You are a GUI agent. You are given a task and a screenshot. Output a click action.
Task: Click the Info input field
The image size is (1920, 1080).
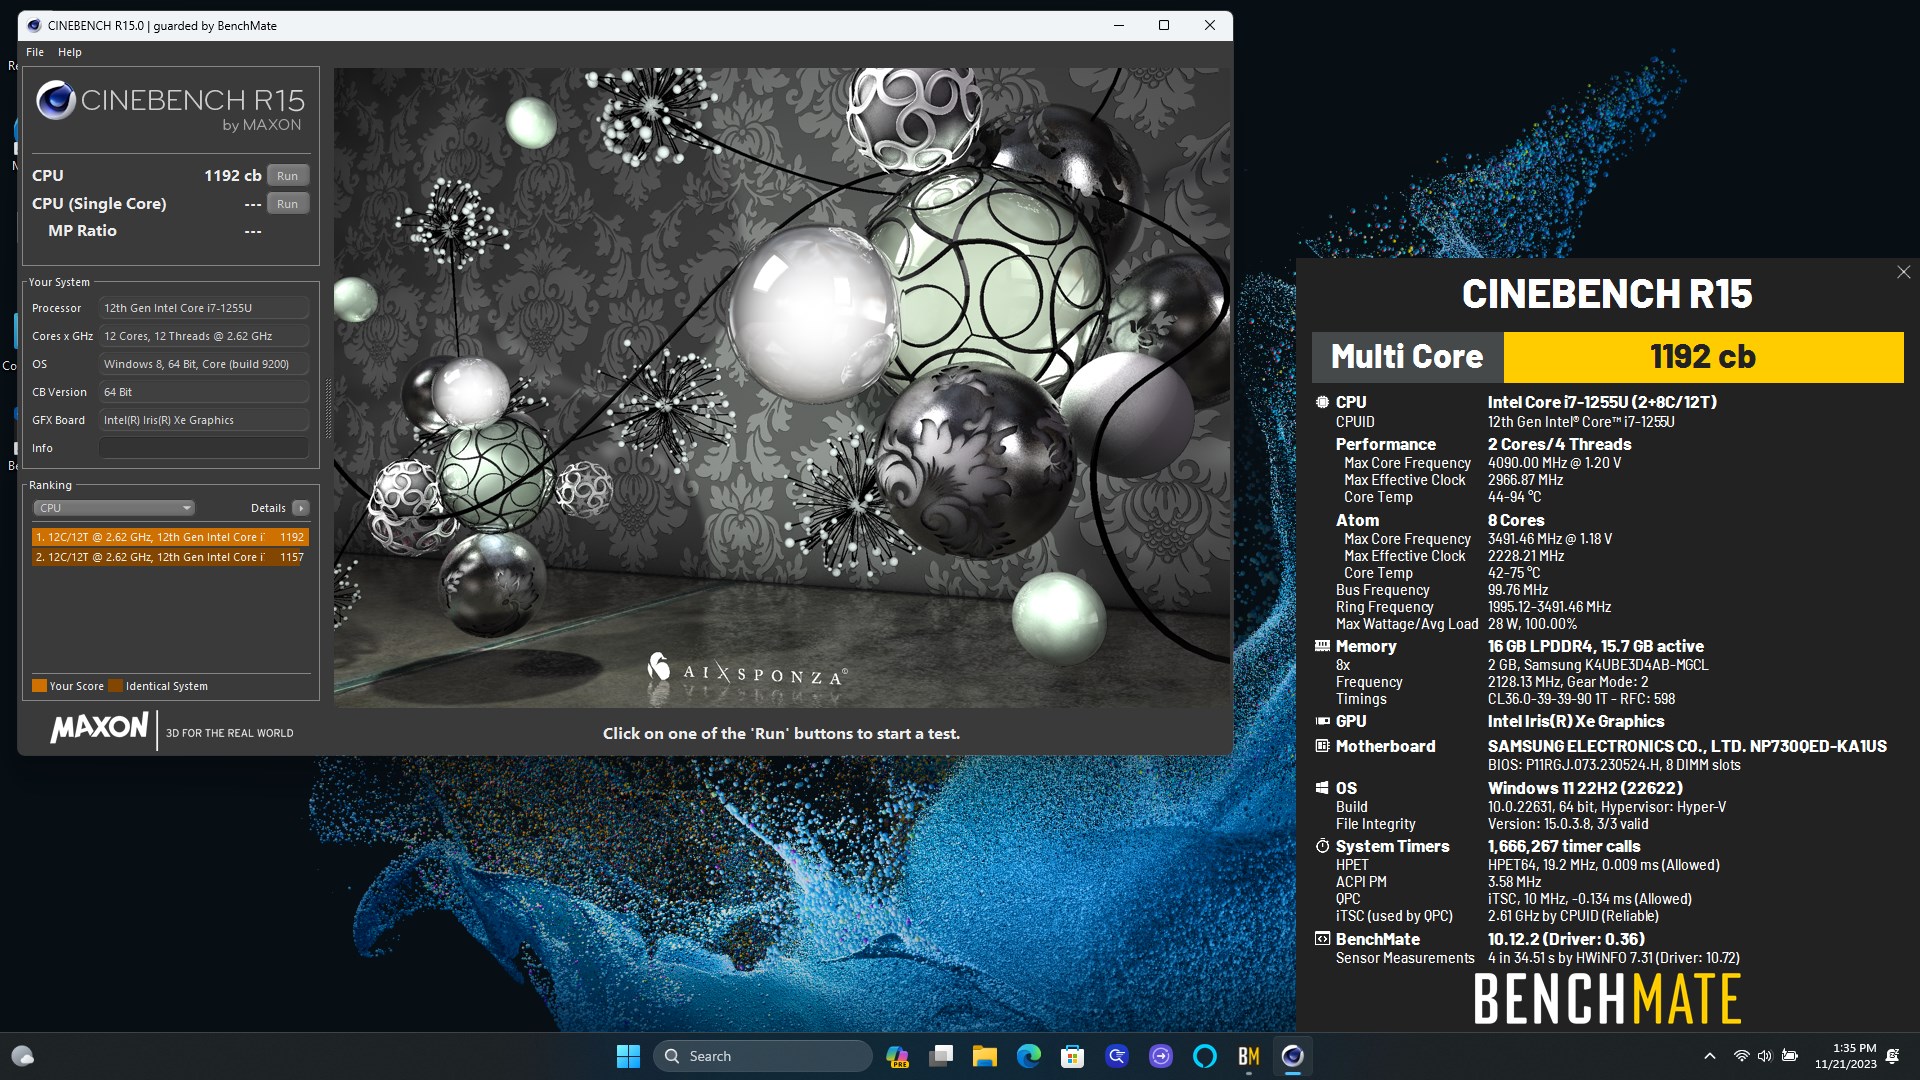[204, 448]
